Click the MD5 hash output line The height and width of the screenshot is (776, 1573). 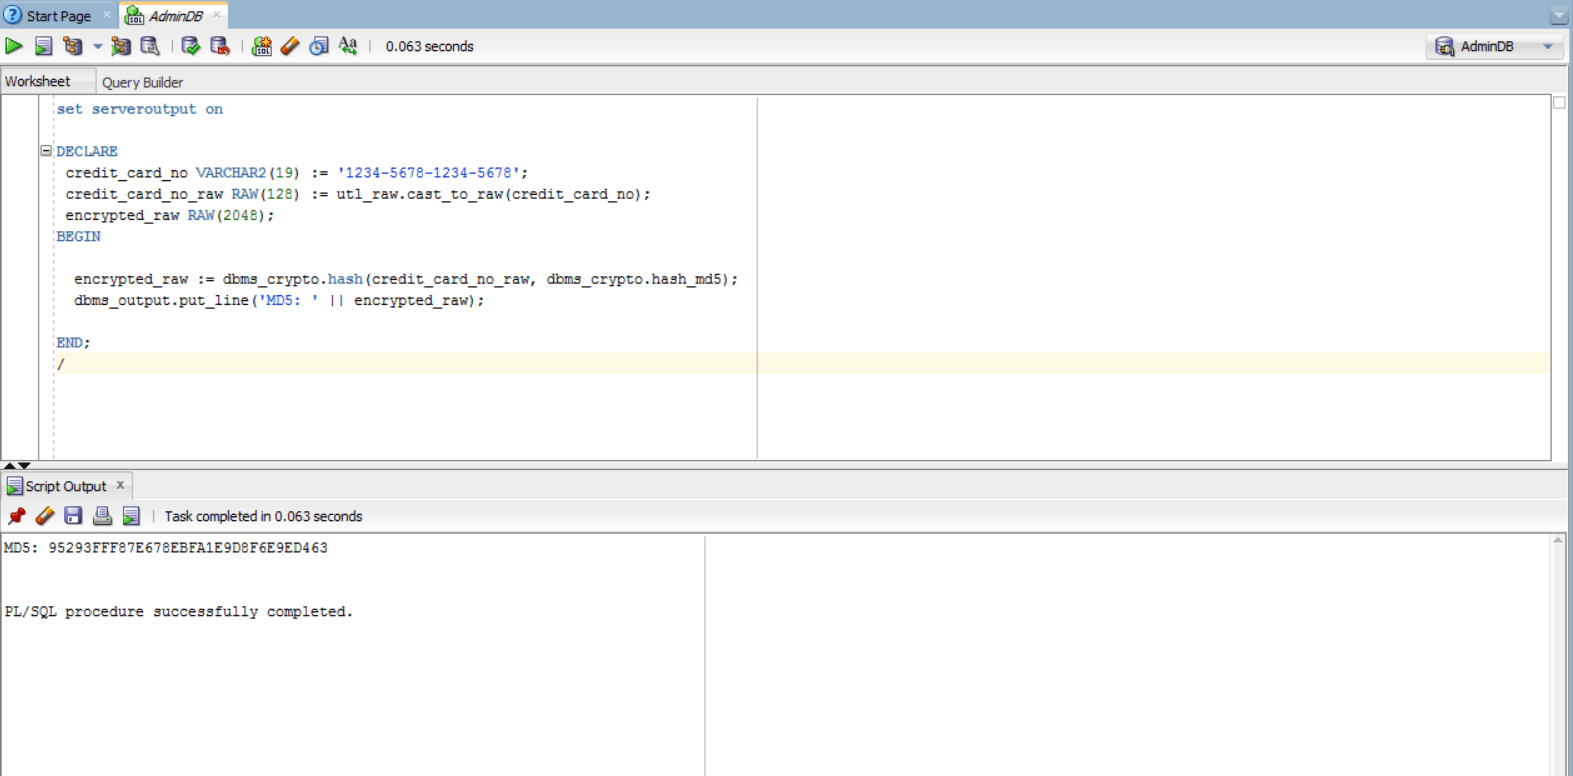[166, 548]
